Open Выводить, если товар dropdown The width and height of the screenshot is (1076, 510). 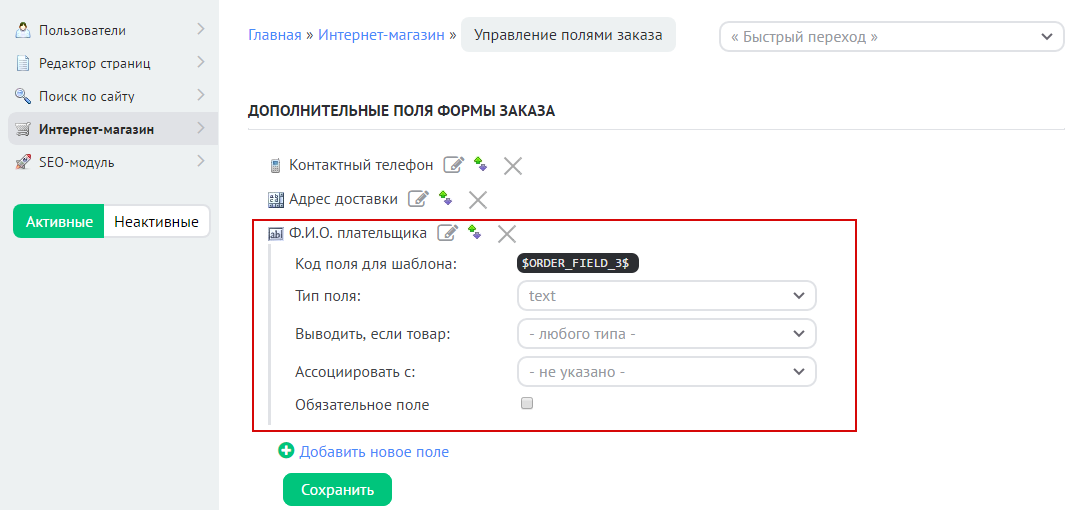[666, 334]
